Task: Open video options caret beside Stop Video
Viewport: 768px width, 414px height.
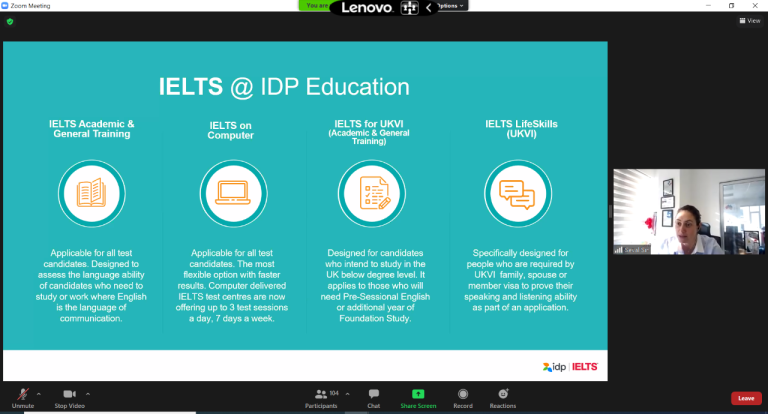Action: (x=88, y=394)
